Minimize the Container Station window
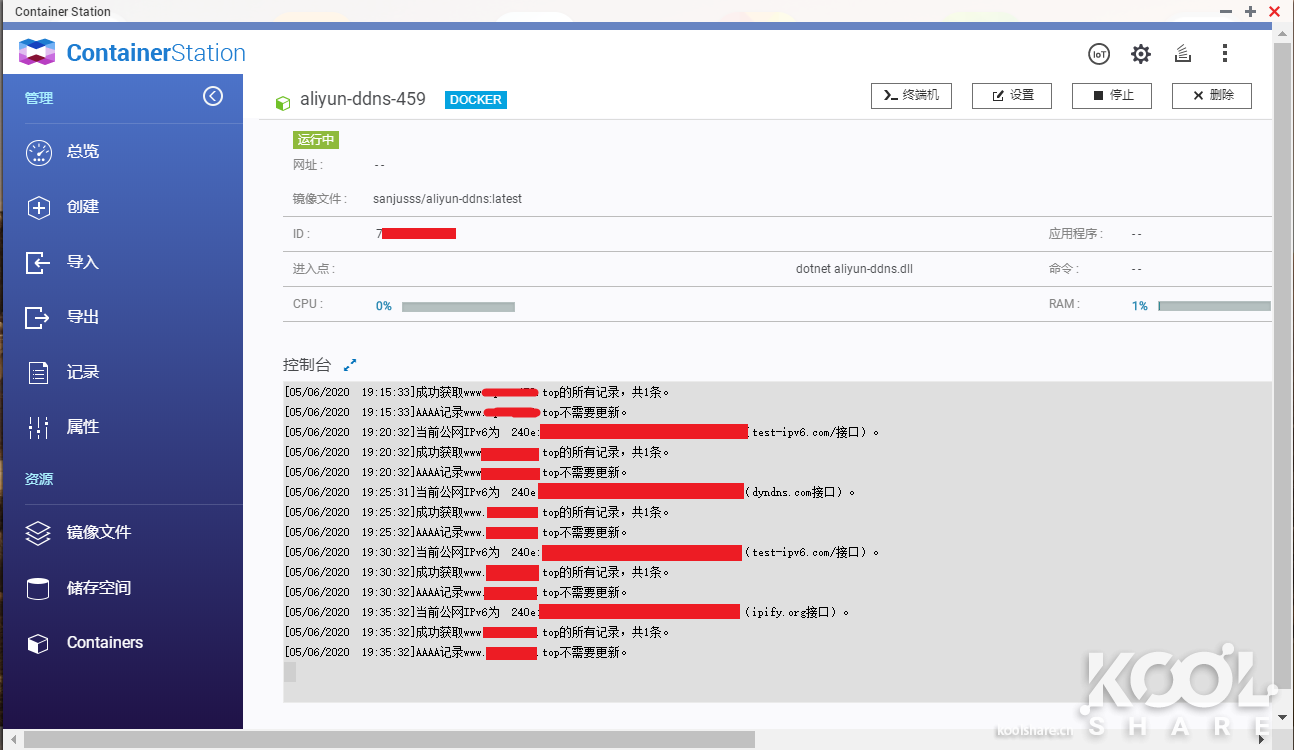This screenshot has height=750, width=1294. pyautogui.click(x=1227, y=11)
